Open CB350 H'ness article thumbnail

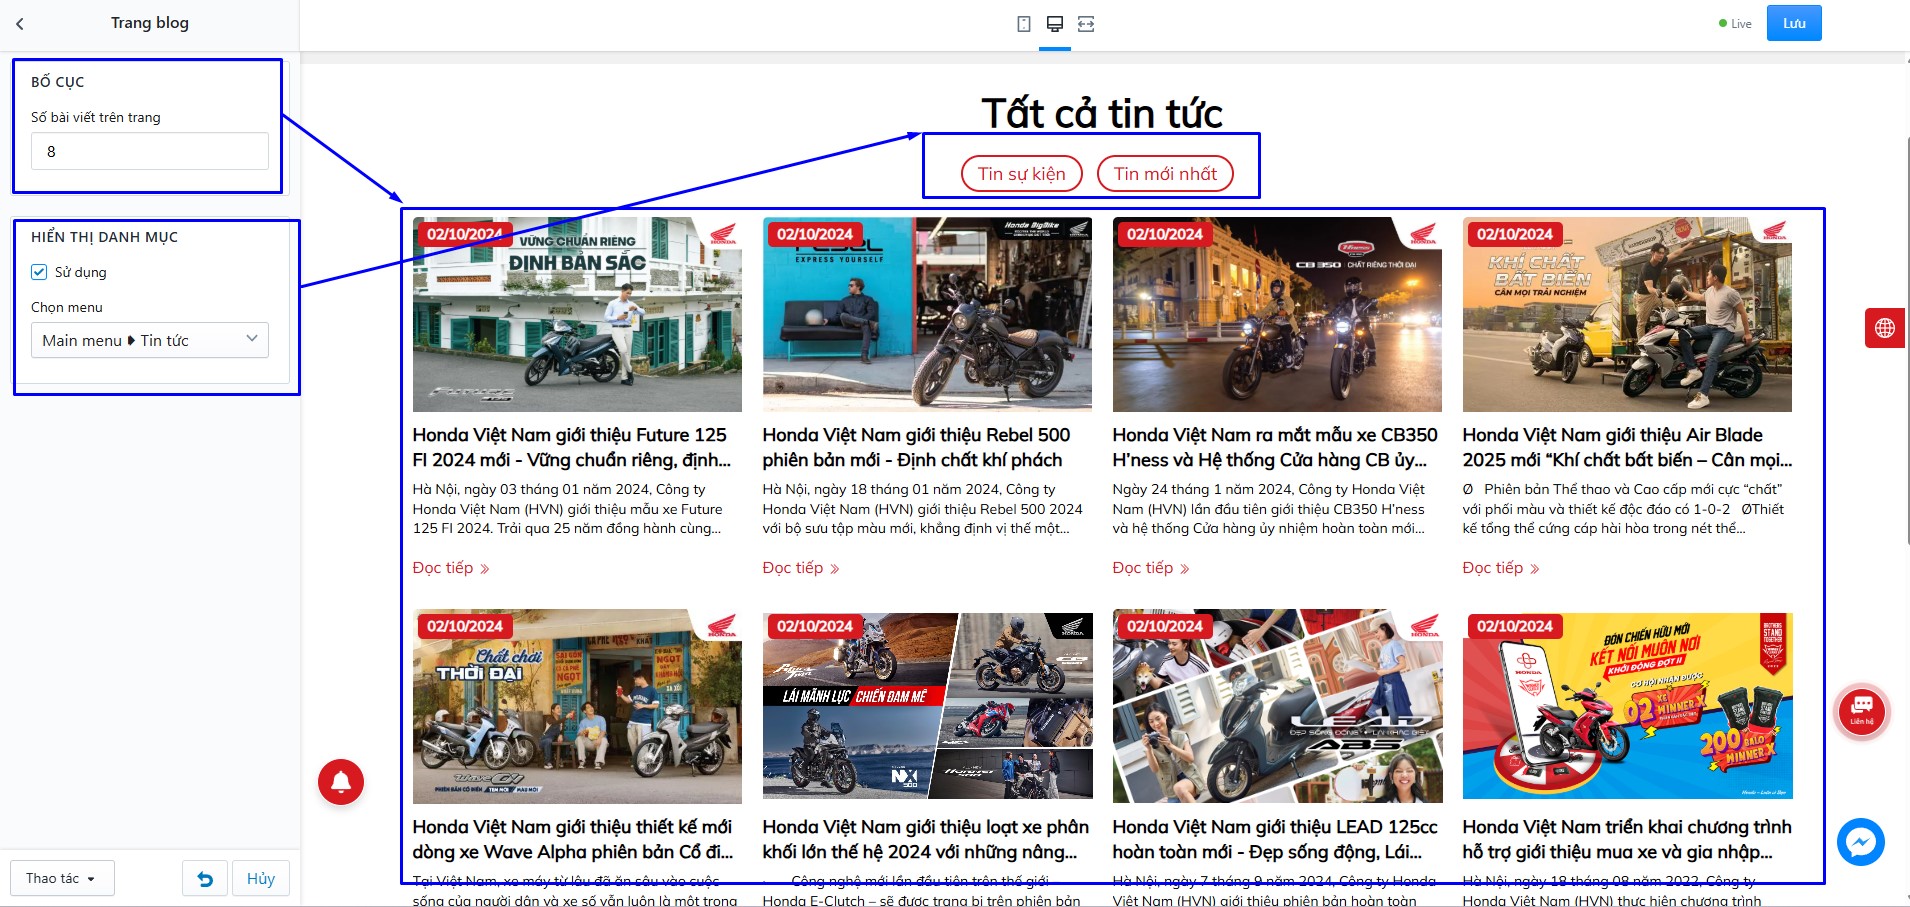pyautogui.click(x=1277, y=314)
